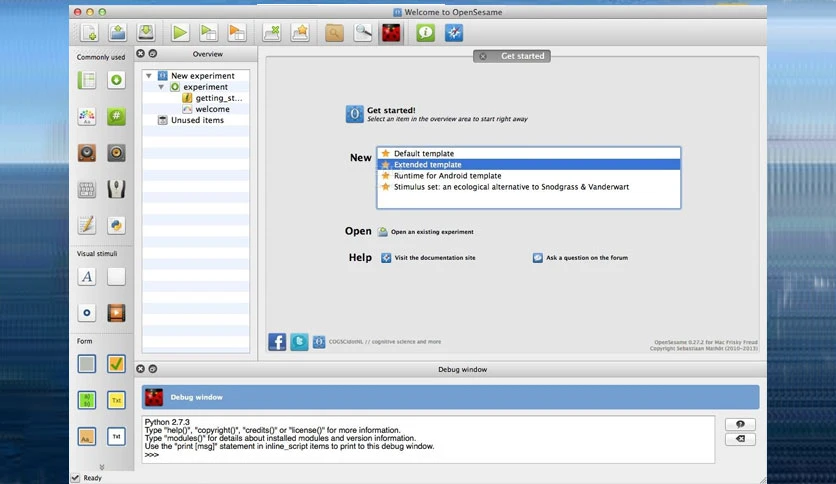This screenshot has width=836, height=484.
Task: Close all tabs using the toolbar icon
Action: [271, 33]
